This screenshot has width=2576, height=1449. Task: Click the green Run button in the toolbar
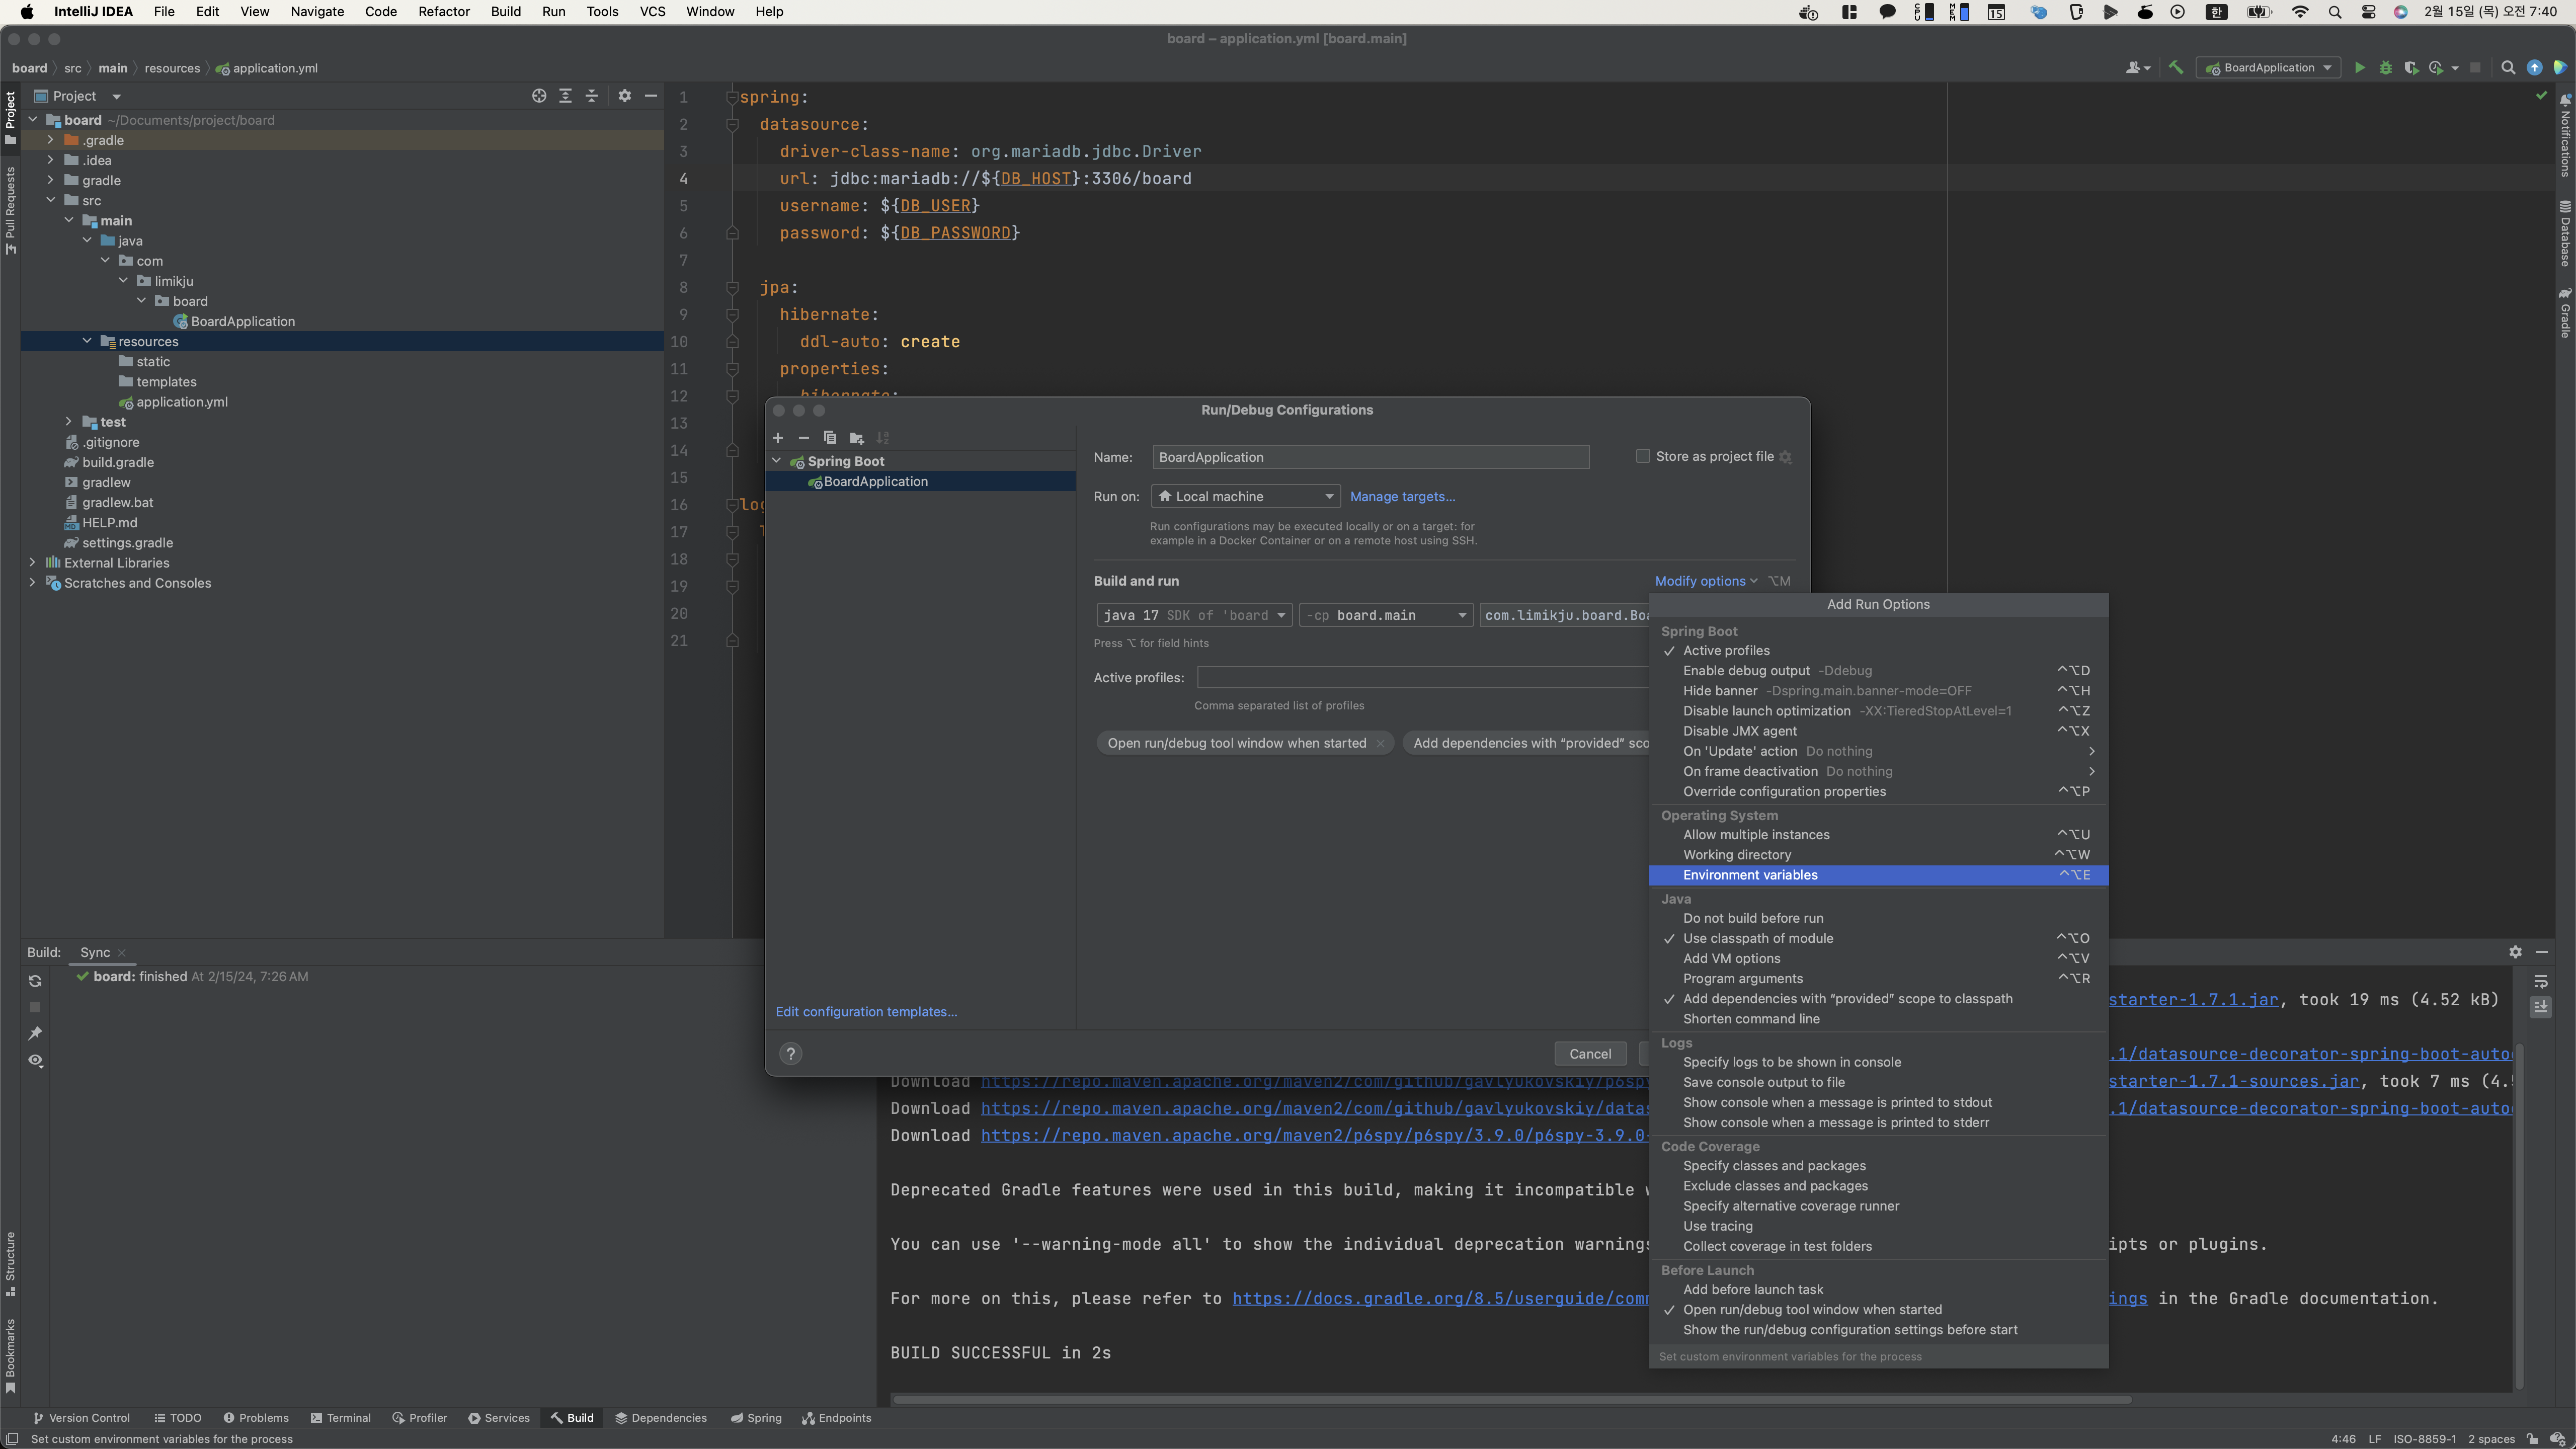pyautogui.click(x=2359, y=68)
